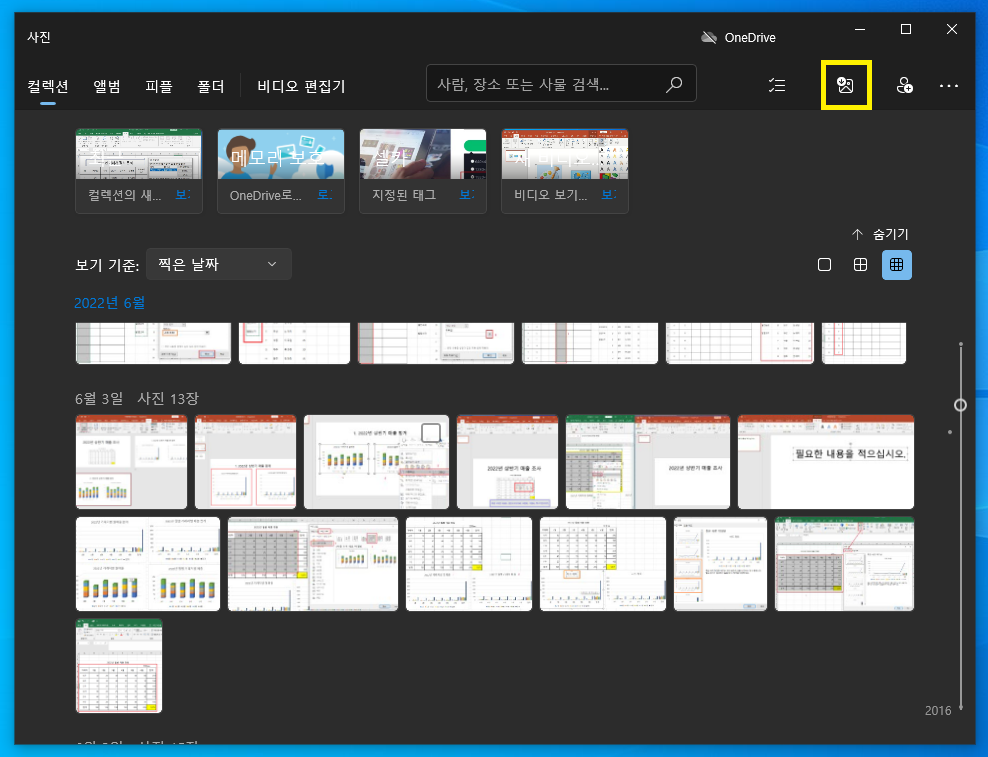The image size is (988, 757).
Task: Minimize the 사진 window
Action: pos(859,29)
